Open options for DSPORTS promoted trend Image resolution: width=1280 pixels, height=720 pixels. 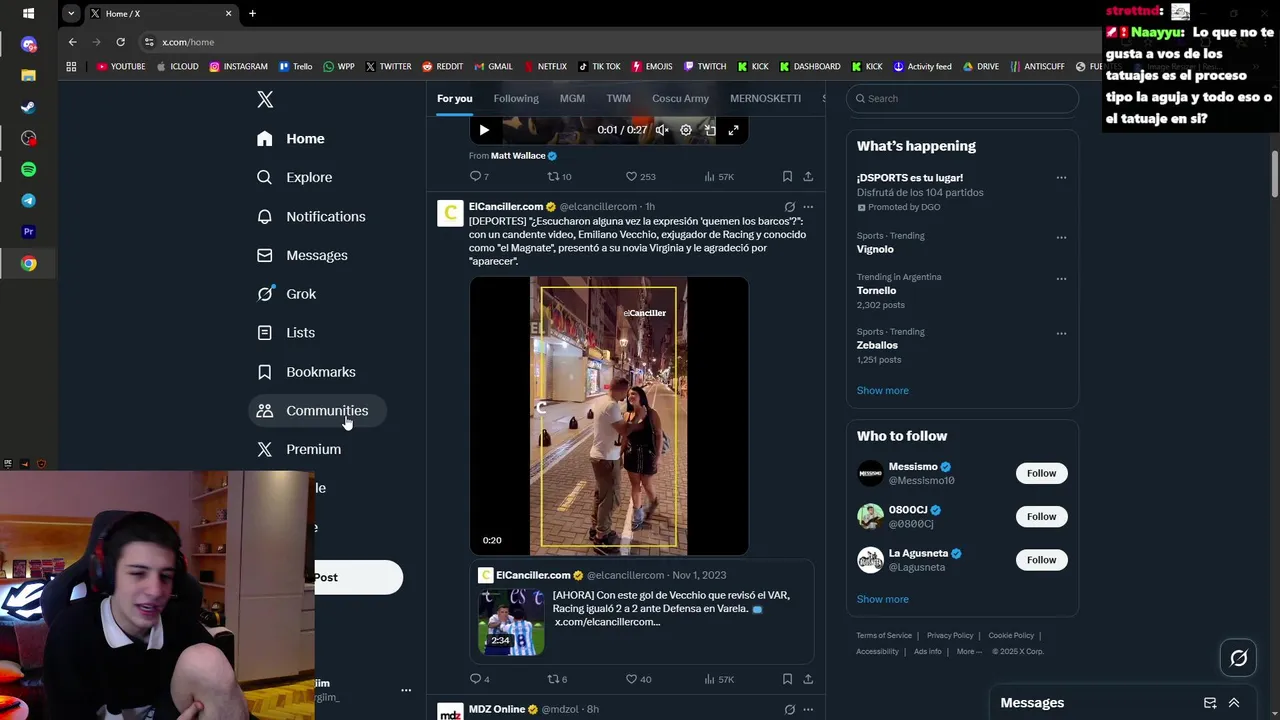(1061, 178)
